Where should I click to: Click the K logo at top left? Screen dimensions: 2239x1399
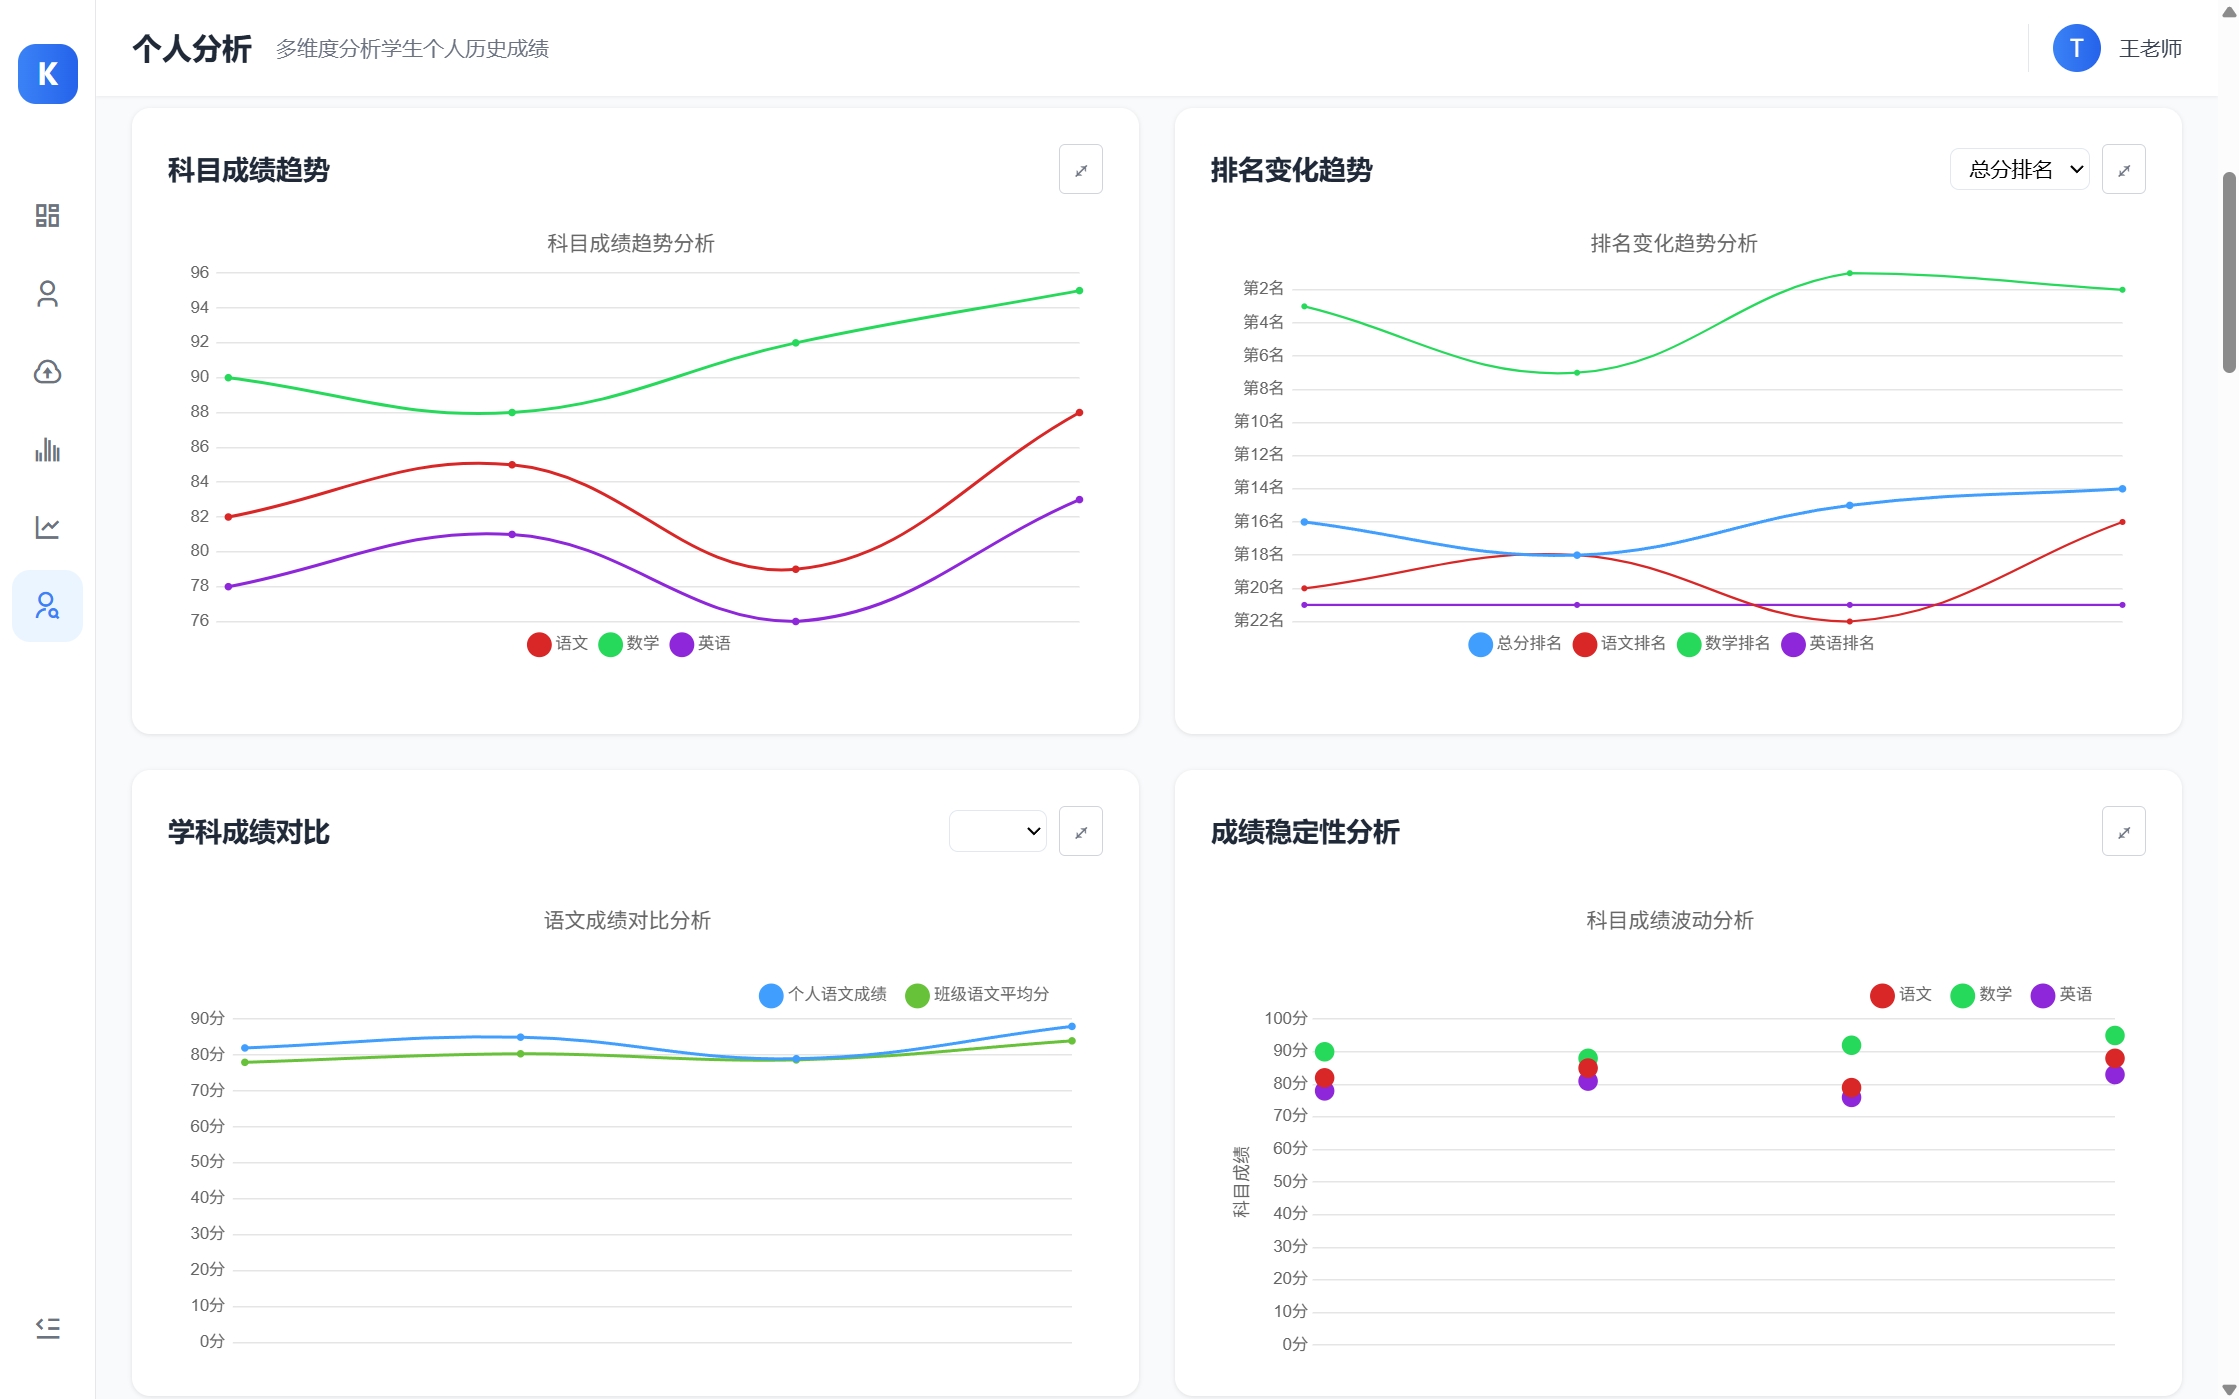(x=47, y=74)
